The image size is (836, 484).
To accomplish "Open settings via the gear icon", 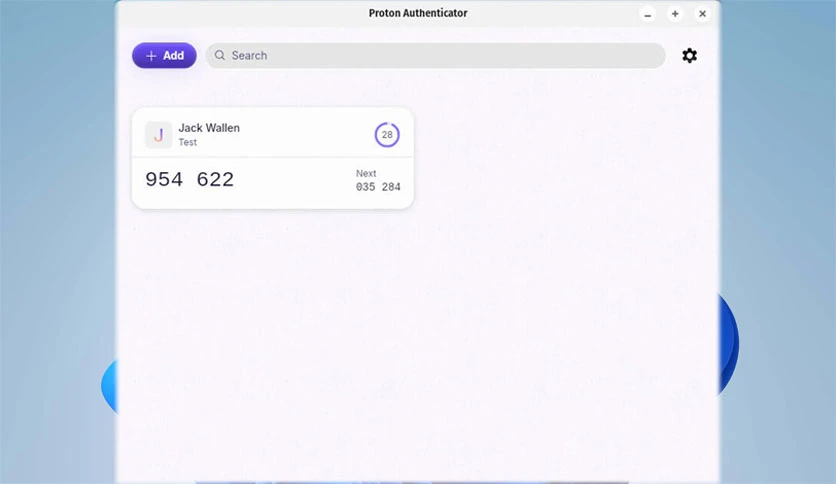I will tap(689, 55).
